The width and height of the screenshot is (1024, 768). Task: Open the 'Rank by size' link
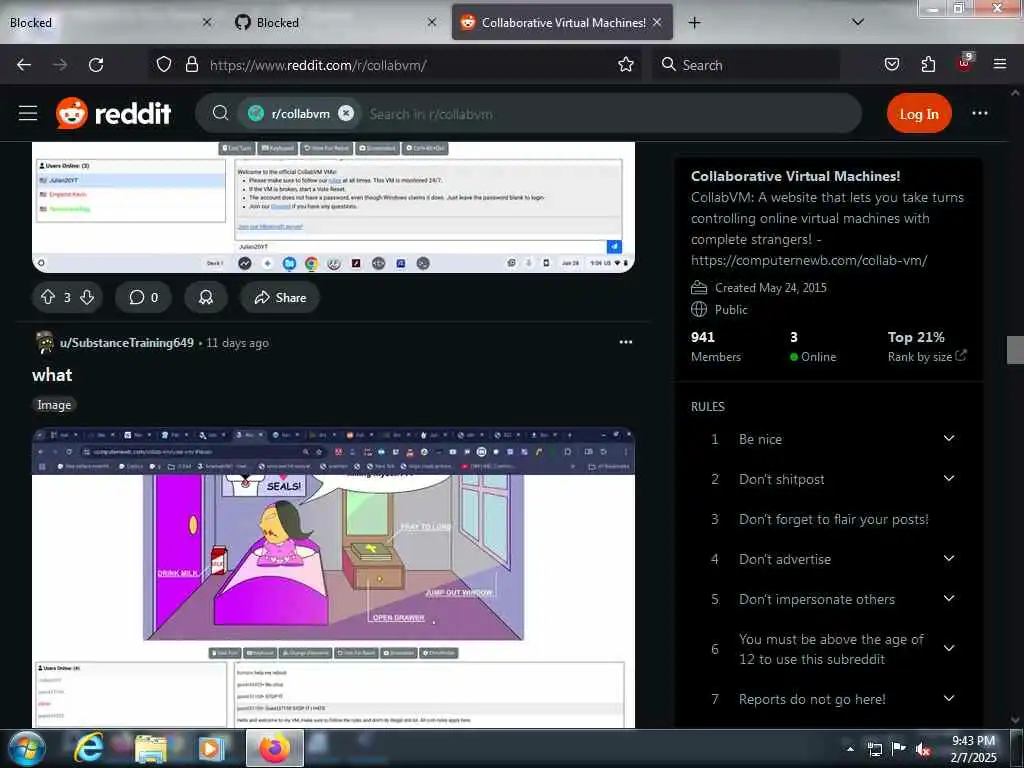(927, 357)
